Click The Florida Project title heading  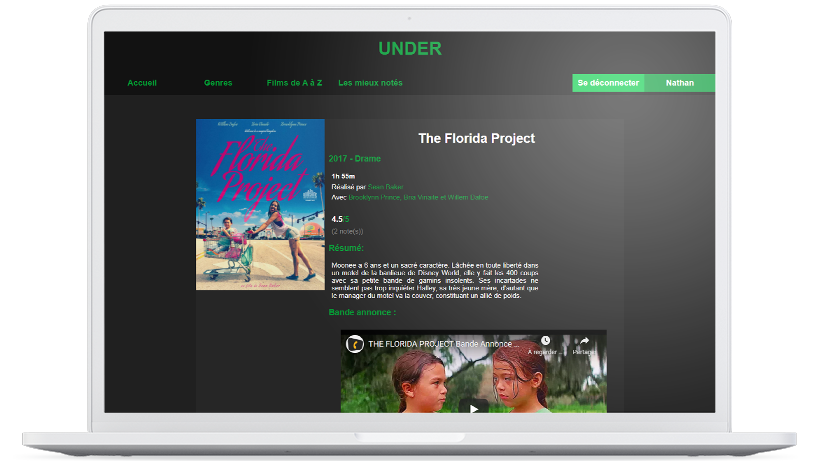tap(476, 138)
